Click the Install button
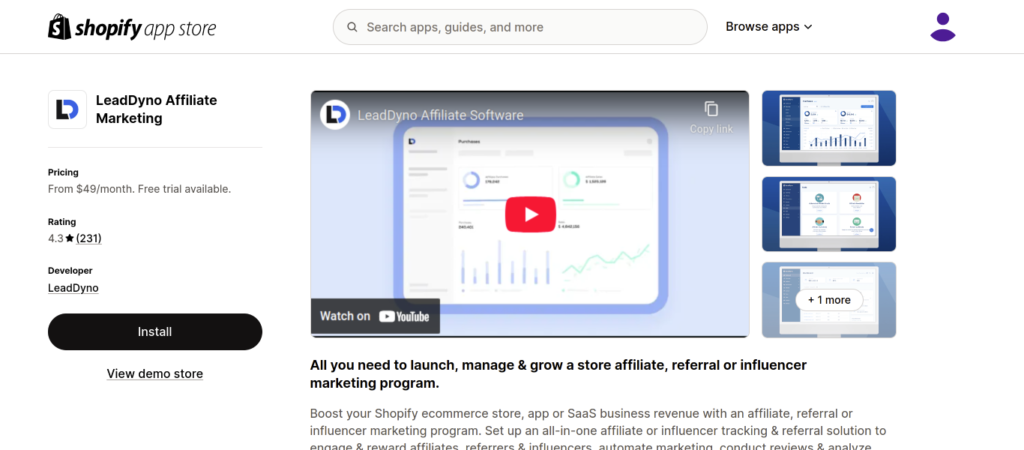This screenshot has height=450, width=1024. [x=155, y=332]
